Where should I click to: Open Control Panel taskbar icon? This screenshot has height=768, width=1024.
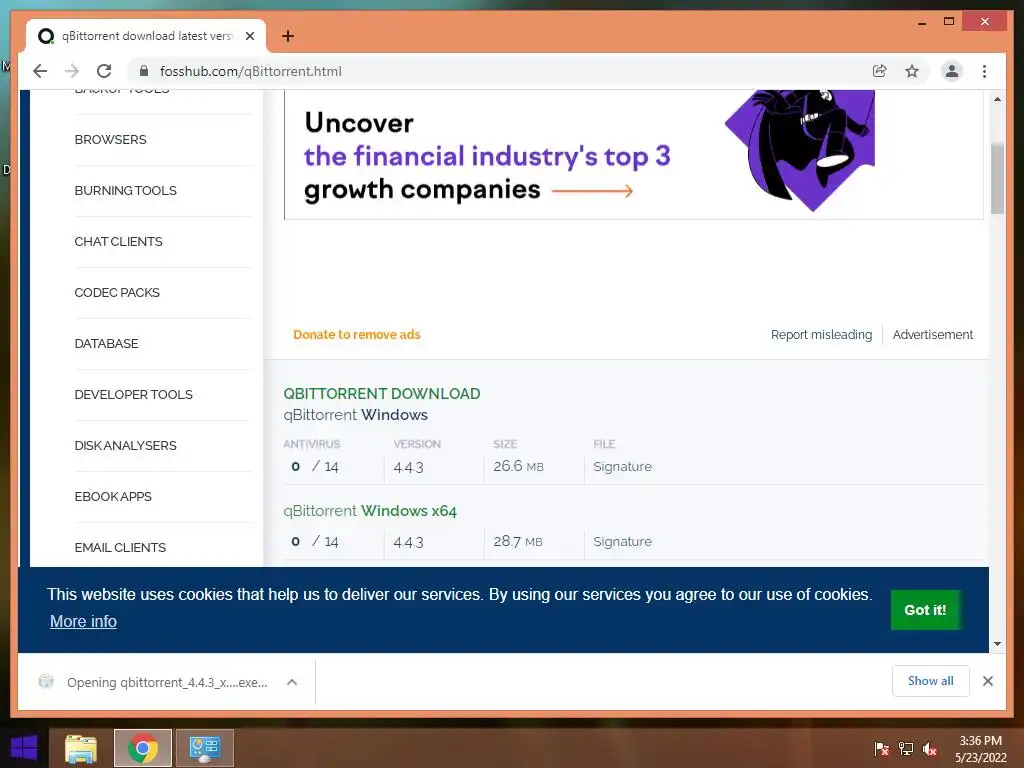204,748
